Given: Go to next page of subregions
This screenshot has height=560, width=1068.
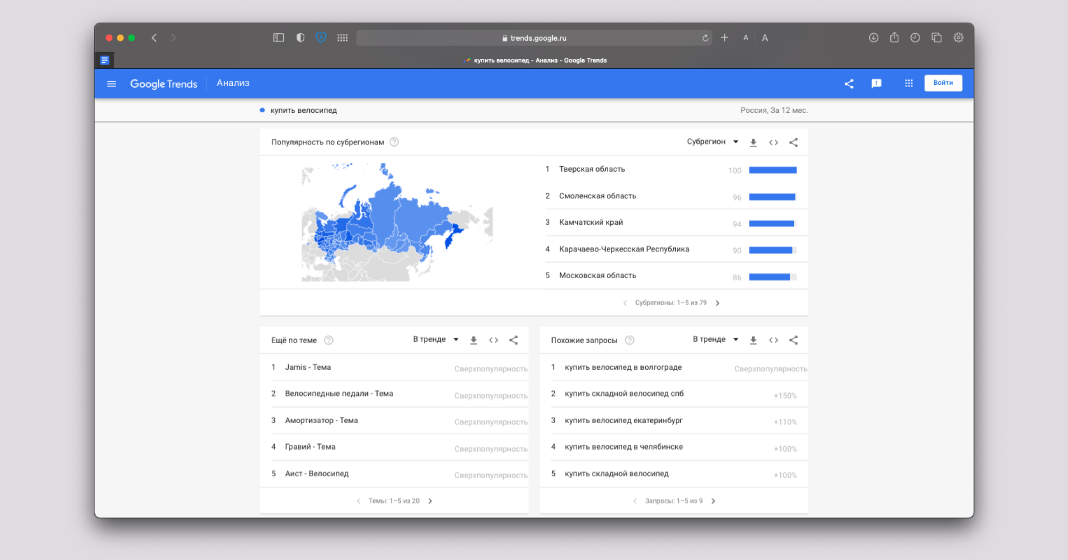Looking at the screenshot, I should tap(717, 303).
